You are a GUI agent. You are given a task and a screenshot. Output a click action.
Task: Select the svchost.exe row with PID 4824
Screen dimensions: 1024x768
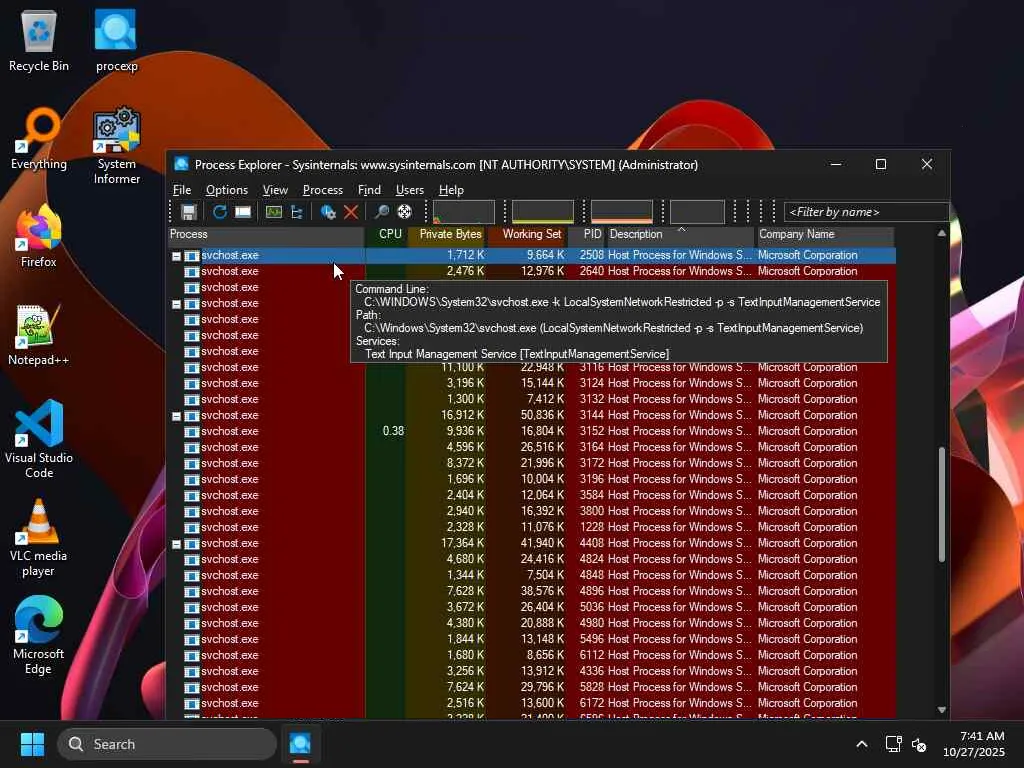532,559
